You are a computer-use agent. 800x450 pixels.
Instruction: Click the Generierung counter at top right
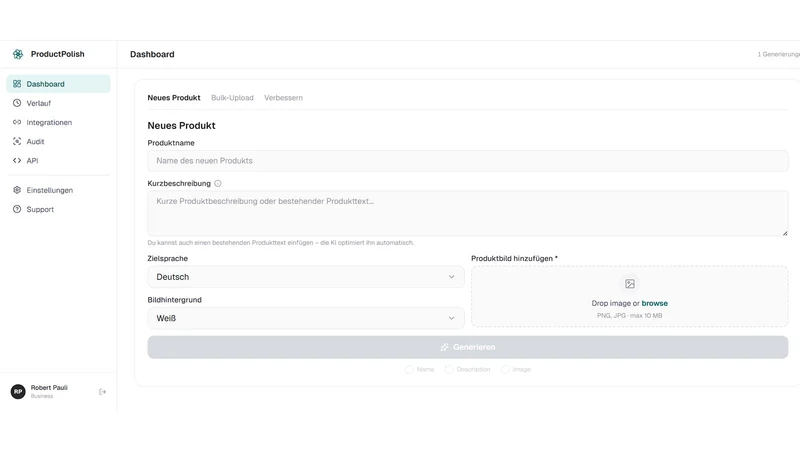click(x=779, y=54)
